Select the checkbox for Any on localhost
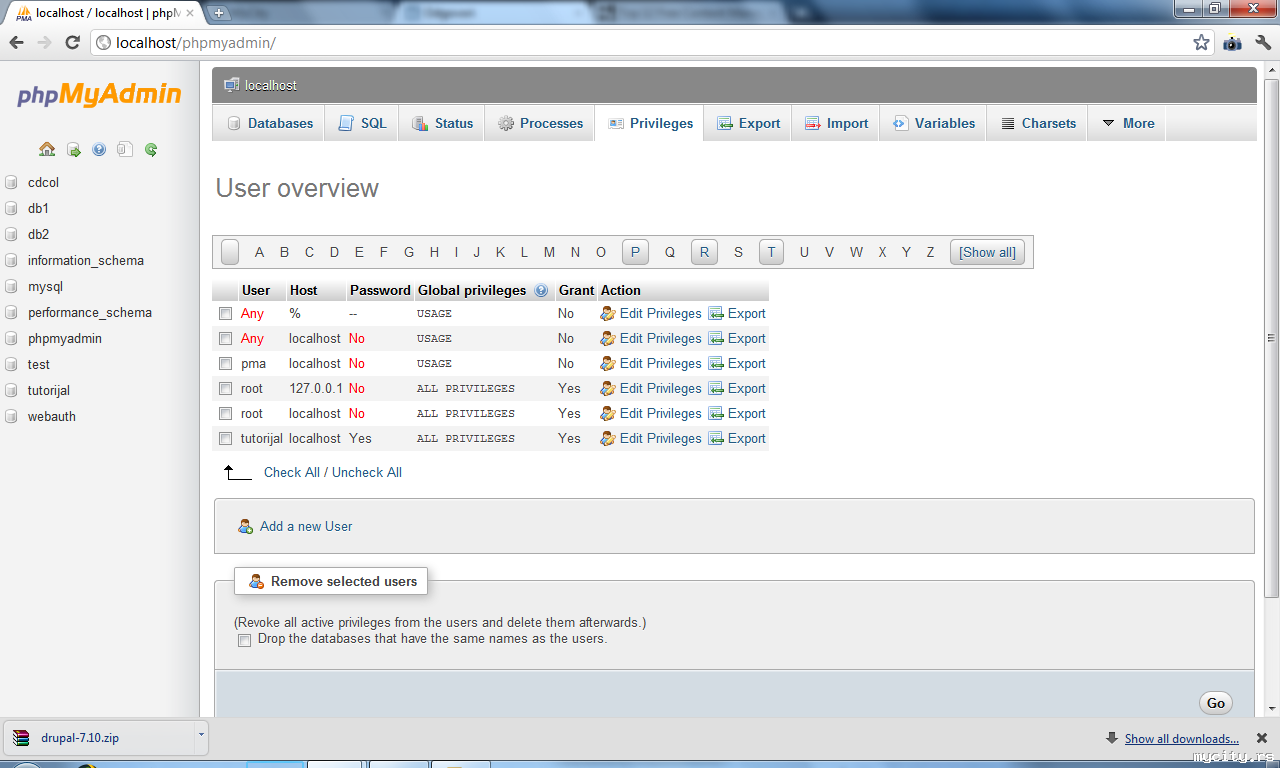This screenshot has width=1280, height=768. pos(226,339)
